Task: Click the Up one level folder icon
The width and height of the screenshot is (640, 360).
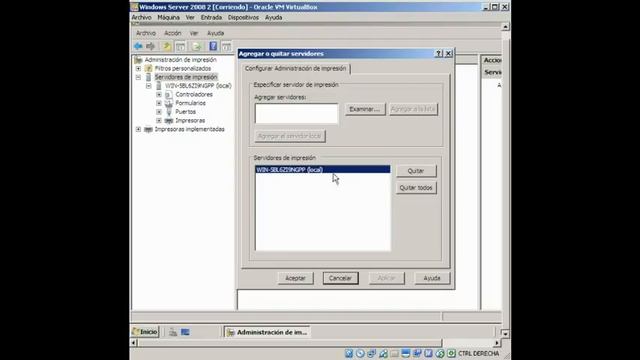Action: click(x=167, y=46)
